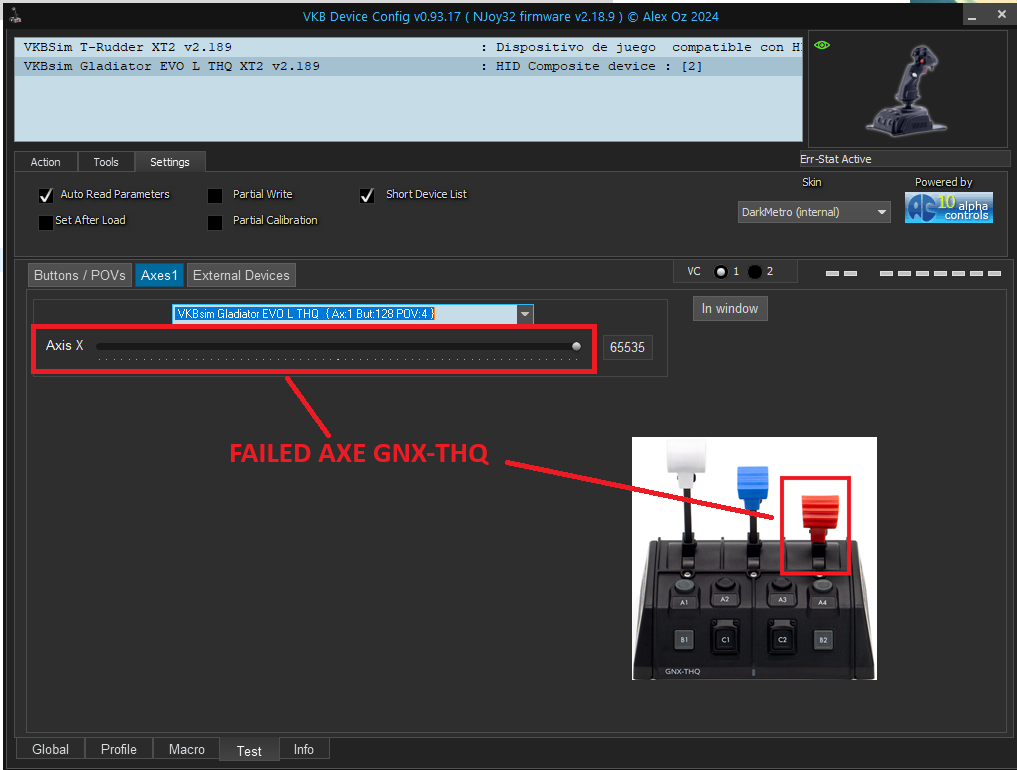This screenshot has height=770, width=1017.
Task: Open the Info bottom tab
Action: [x=304, y=749]
